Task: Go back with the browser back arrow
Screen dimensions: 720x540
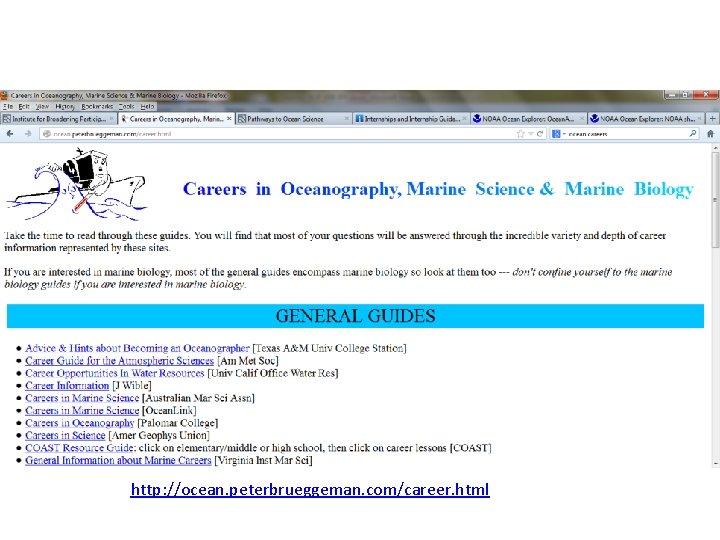Action: [10, 134]
